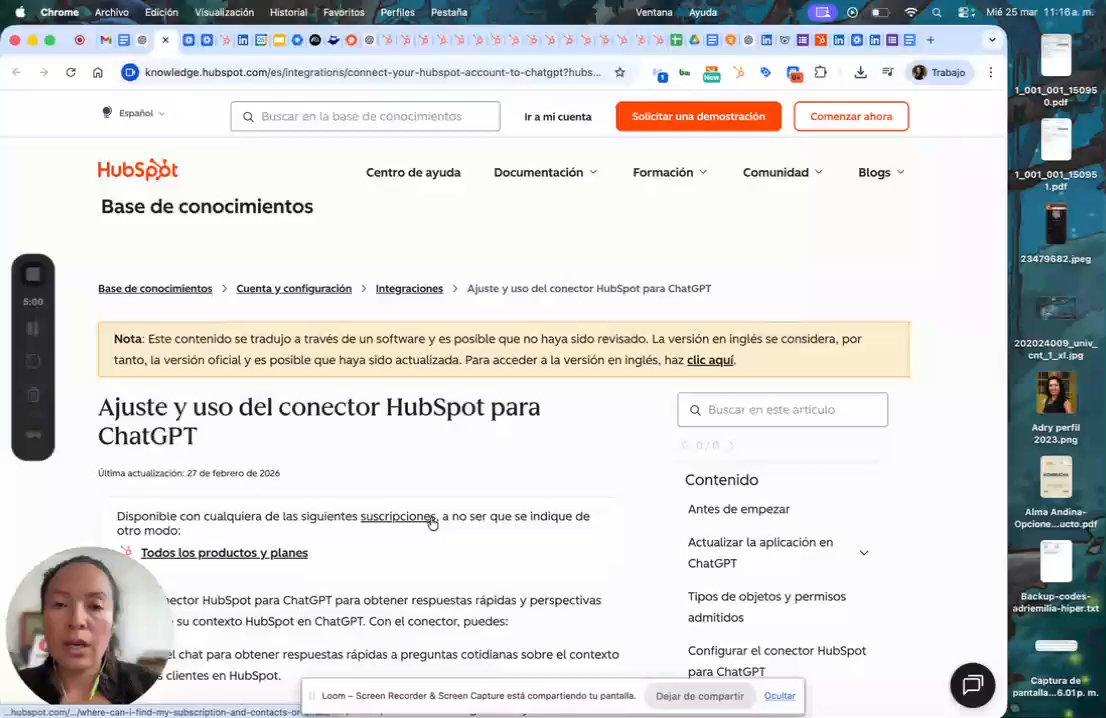Open the tab search dropdown arrow
The height and width of the screenshot is (718, 1106).
pyautogui.click(x=992, y=40)
